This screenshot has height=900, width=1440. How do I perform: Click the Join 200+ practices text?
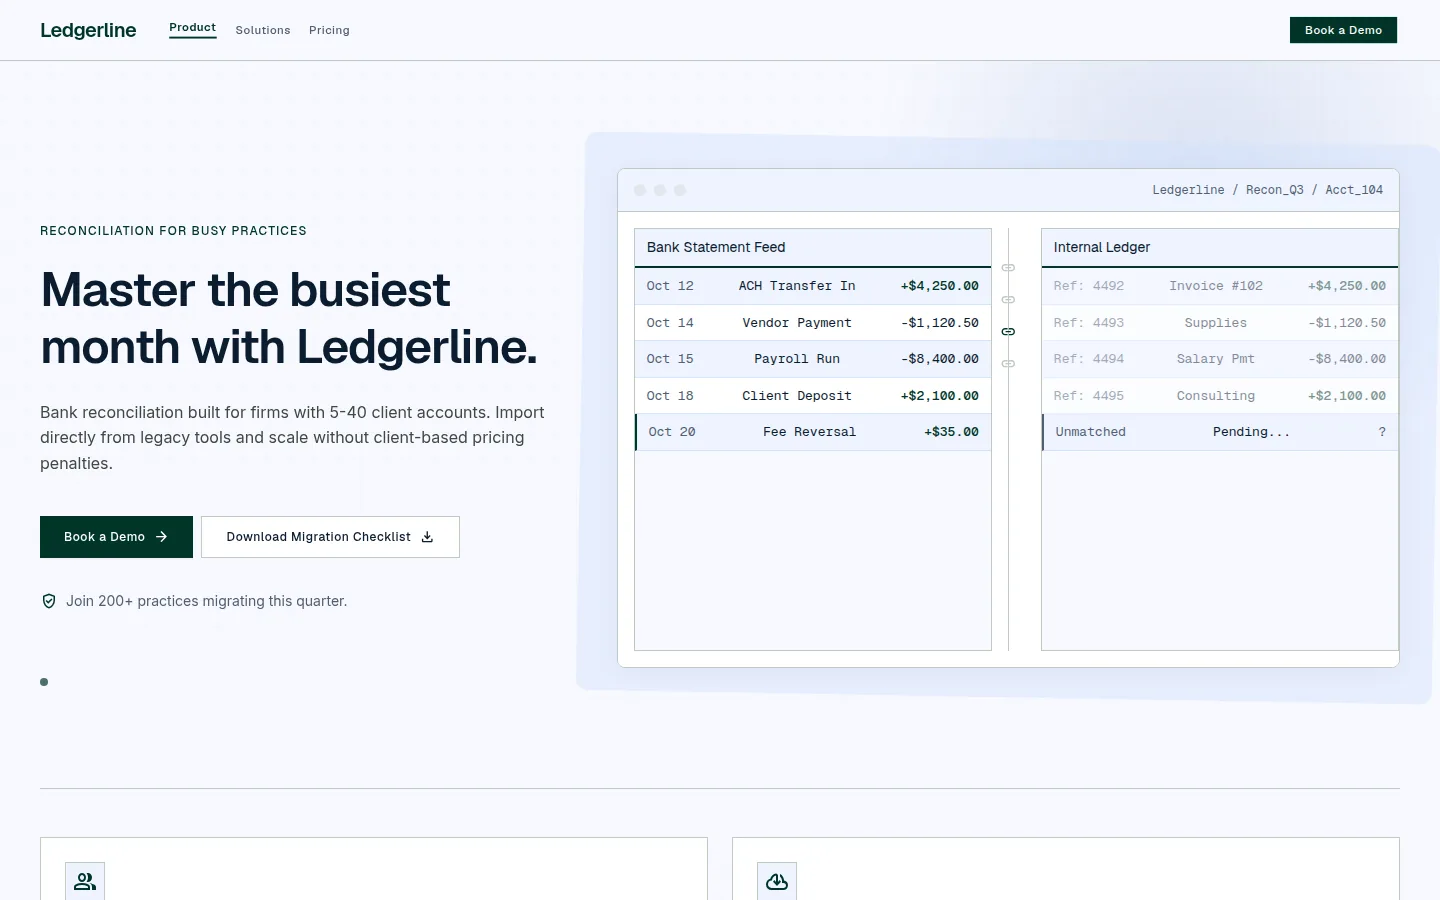[207, 601]
